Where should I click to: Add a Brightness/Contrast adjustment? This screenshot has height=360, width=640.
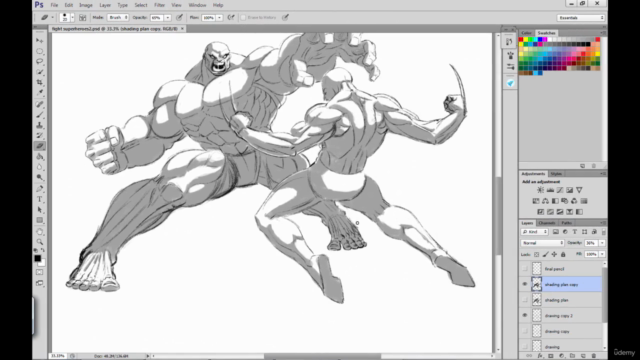(x=540, y=190)
